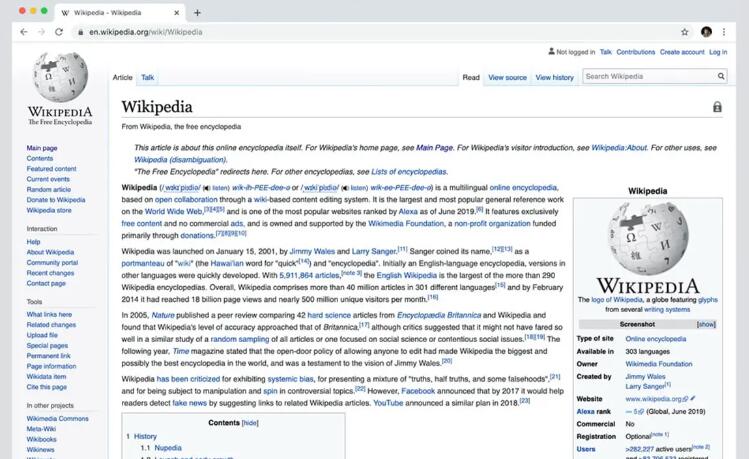Open the Chrome profile avatar
The width and height of the screenshot is (749, 459).
coord(706,32)
